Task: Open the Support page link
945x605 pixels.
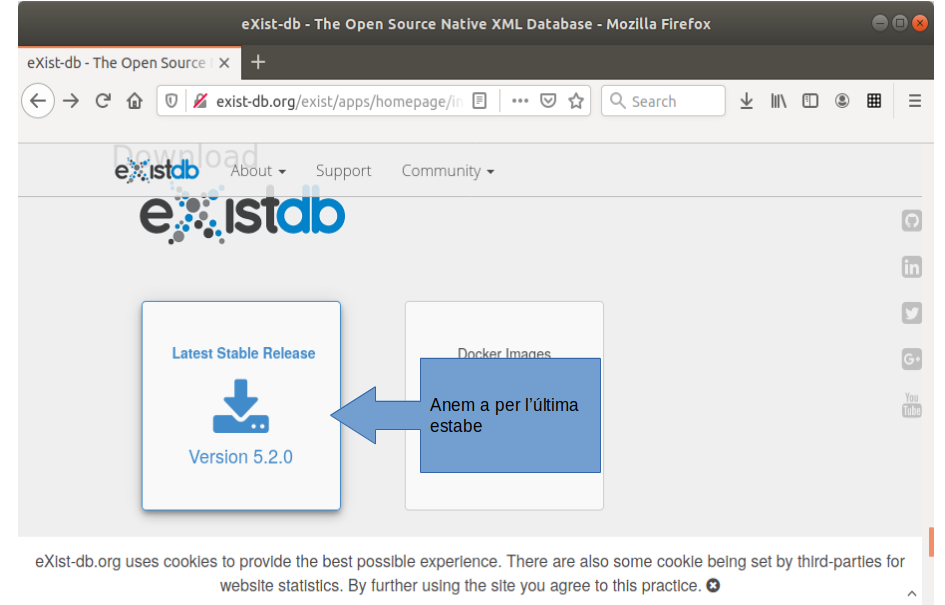Action: coord(344,171)
